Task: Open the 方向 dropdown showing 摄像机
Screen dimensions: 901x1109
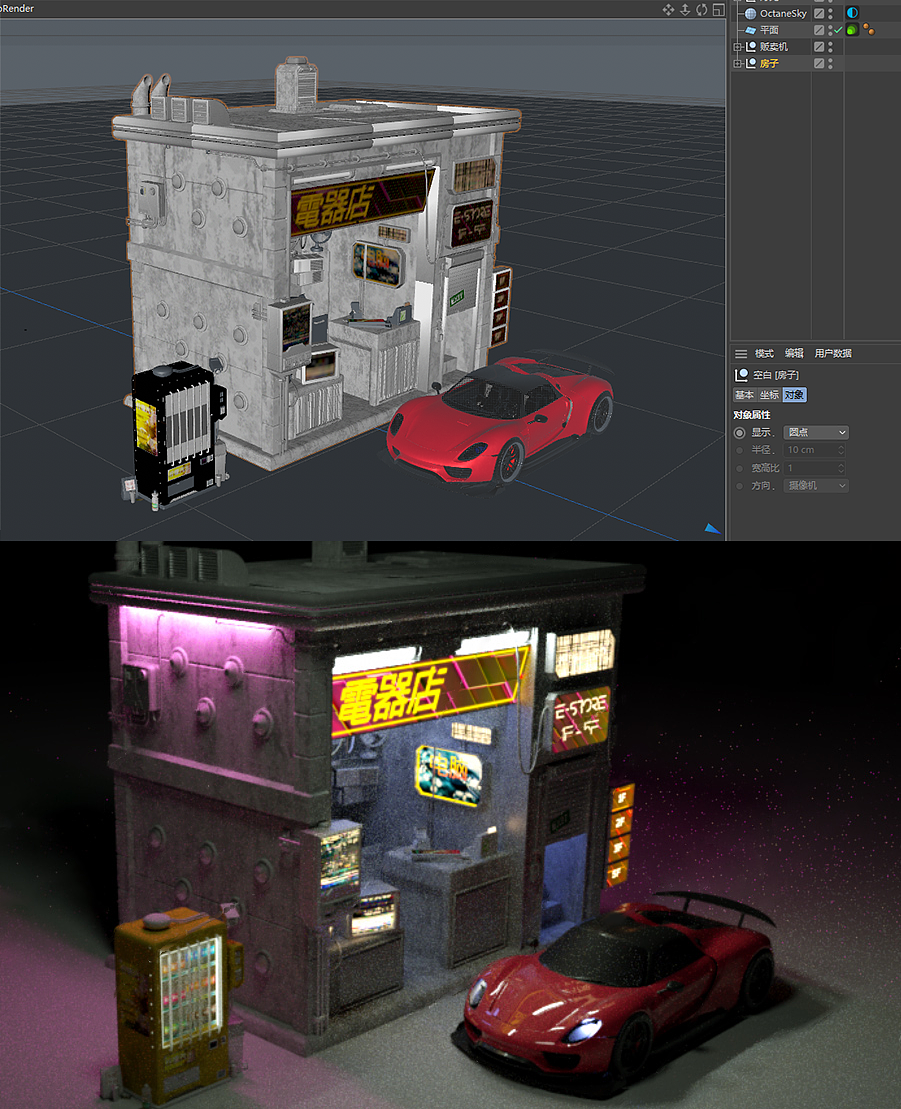Action: 816,486
